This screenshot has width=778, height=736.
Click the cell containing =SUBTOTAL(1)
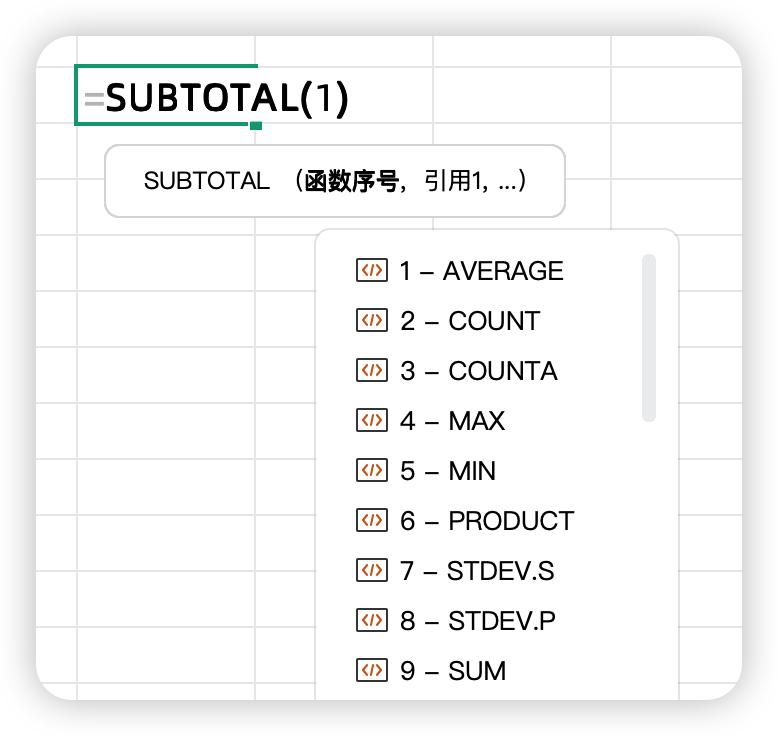[x=166, y=97]
